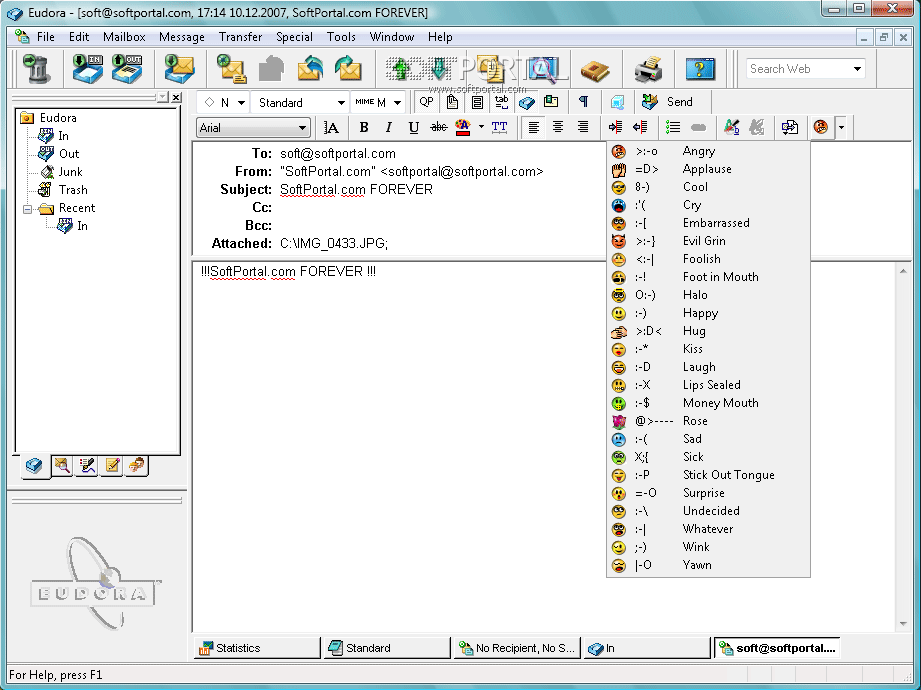Click the TT fixed-width font icon
The width and height of the screenshot is (921, 690).
click(499, 127)
